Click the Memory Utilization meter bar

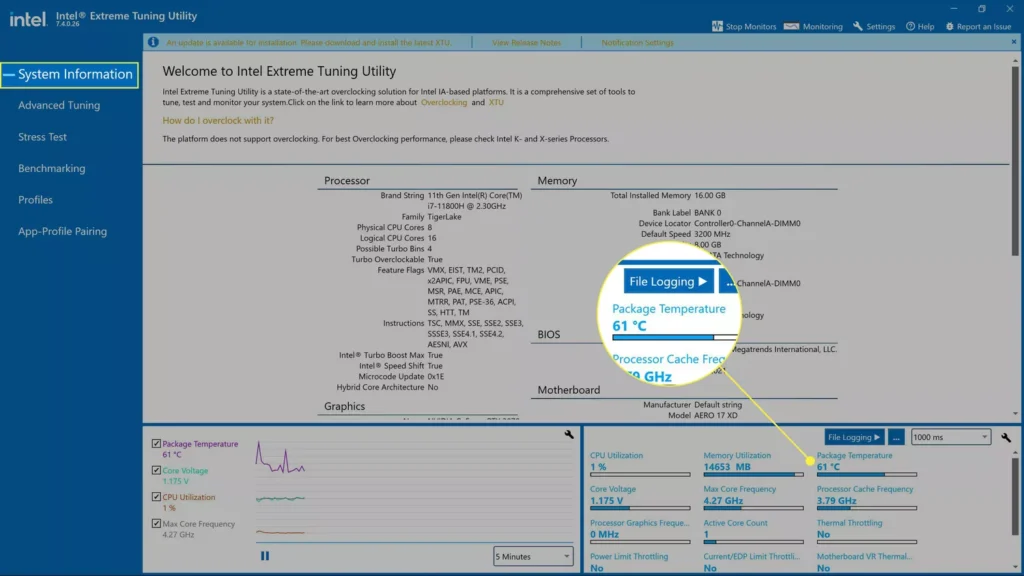[x=753, y=475]
